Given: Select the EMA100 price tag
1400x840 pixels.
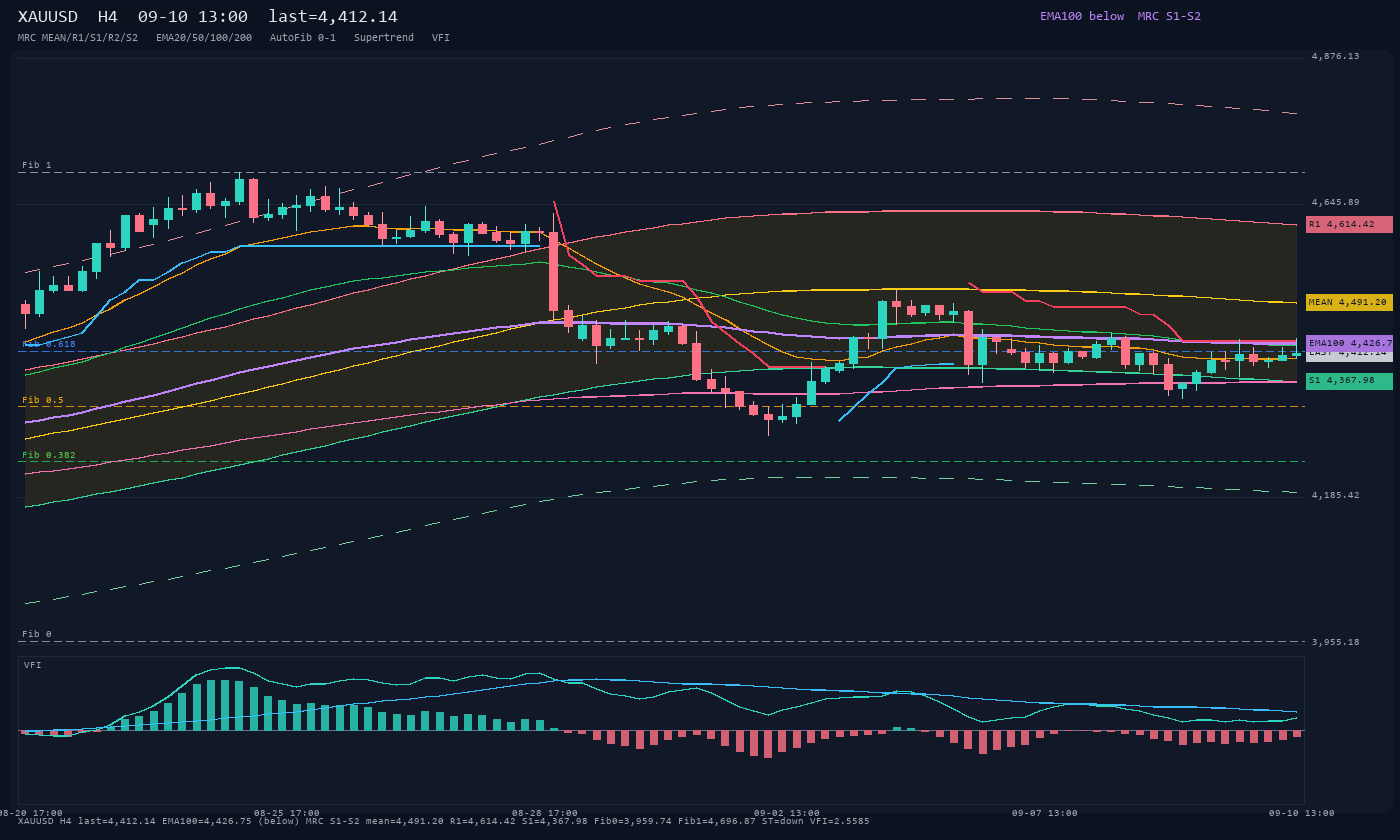Looking at the screenshot, I should 1349,343.
